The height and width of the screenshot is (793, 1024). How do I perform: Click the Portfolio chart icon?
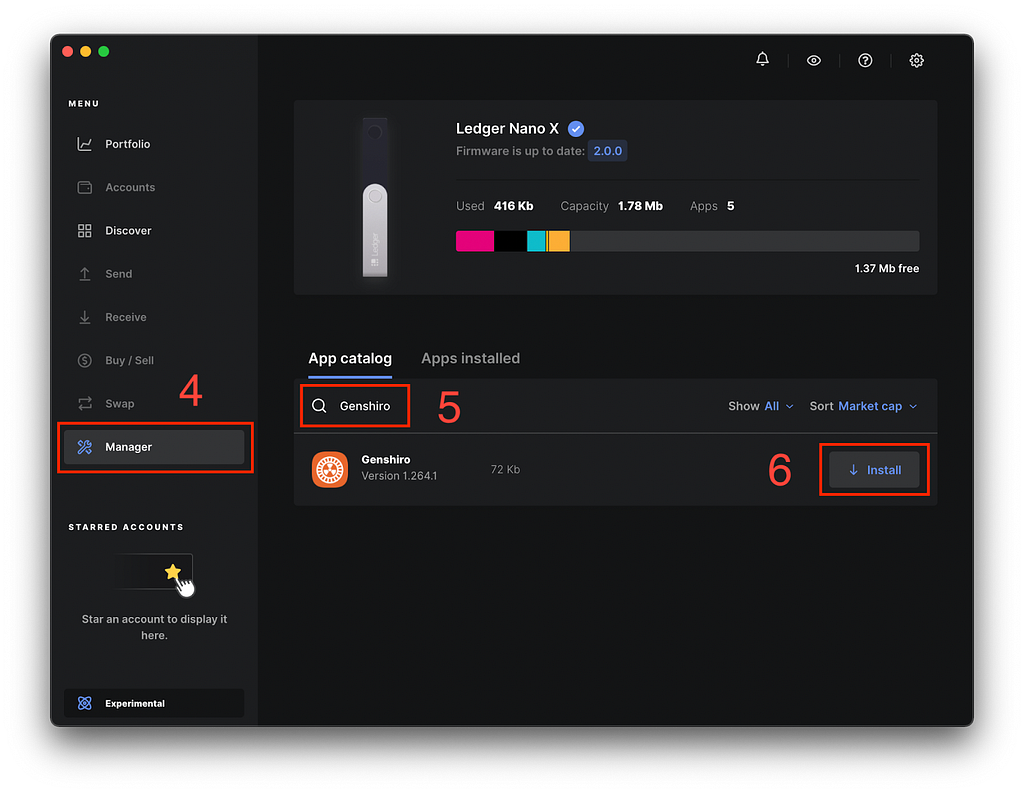[x=84, y=144]
